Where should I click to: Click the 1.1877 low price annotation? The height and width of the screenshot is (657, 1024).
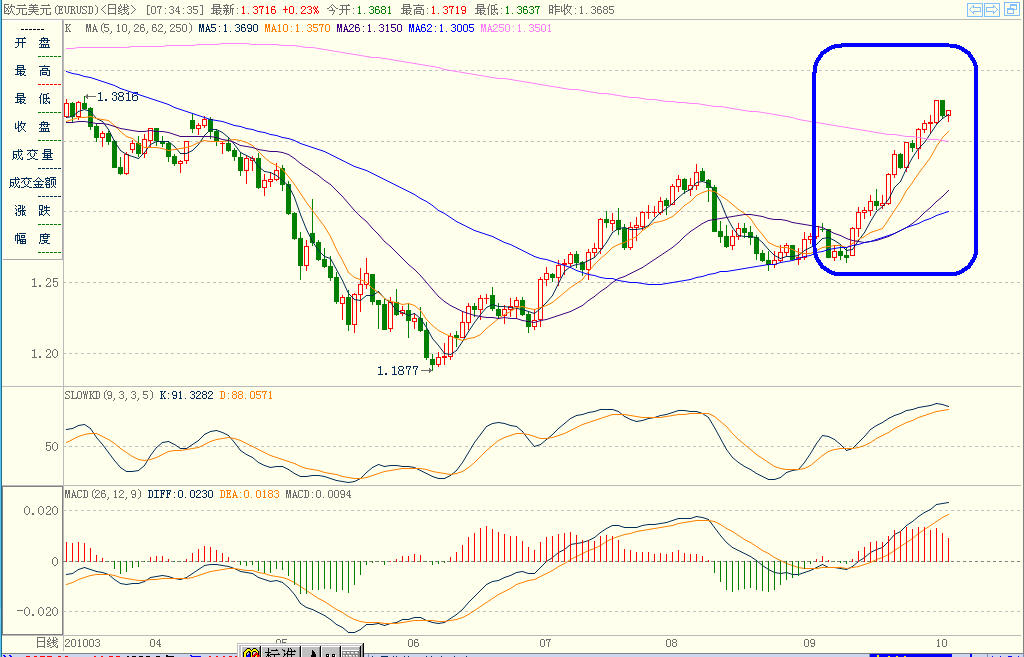click(397, 371)
